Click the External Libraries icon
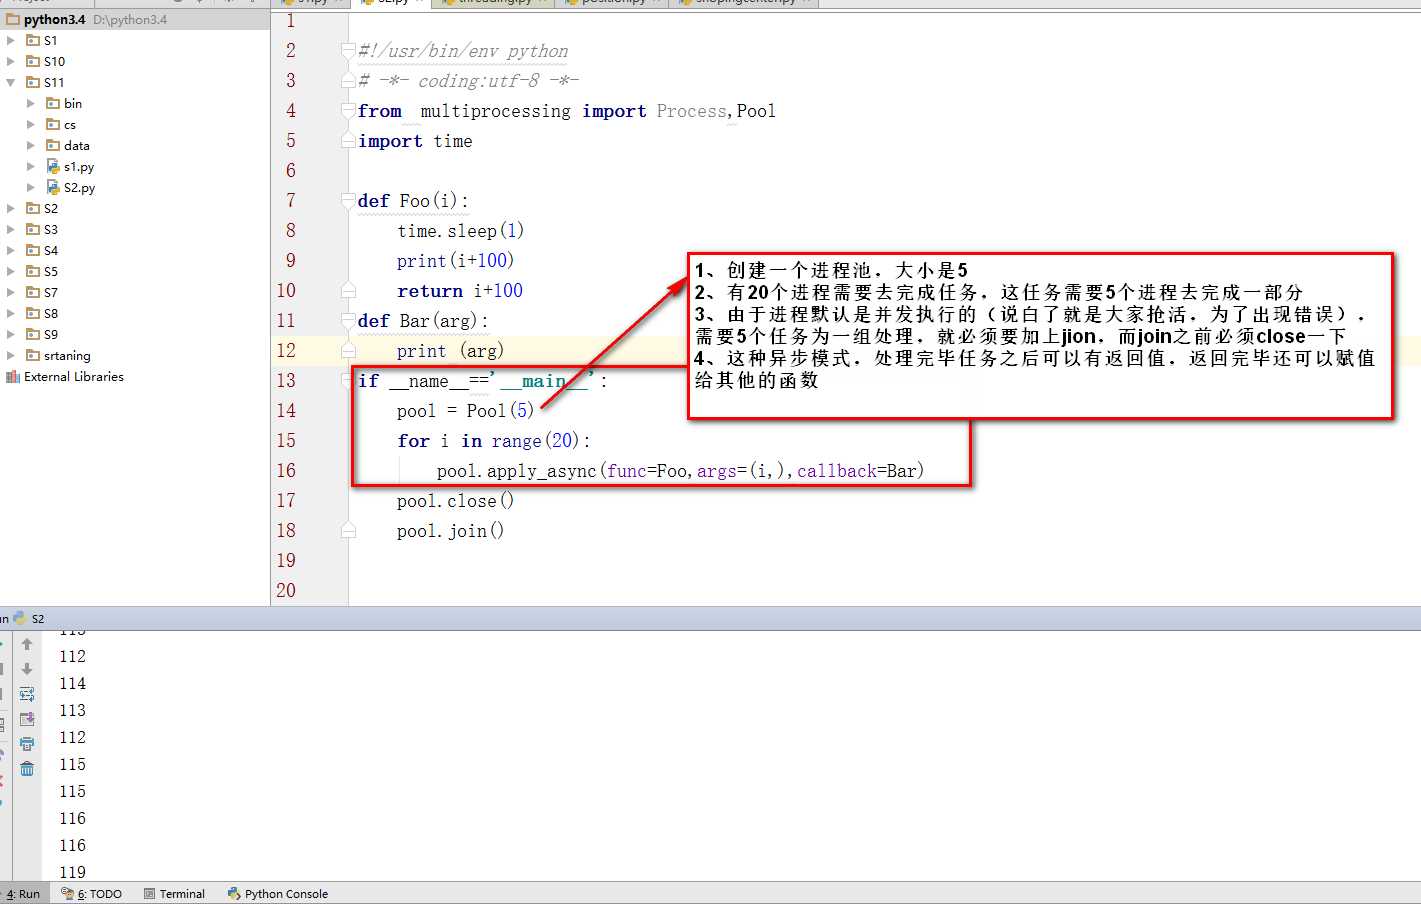This screenshot has width=1421, height=904. coord(13,376)
